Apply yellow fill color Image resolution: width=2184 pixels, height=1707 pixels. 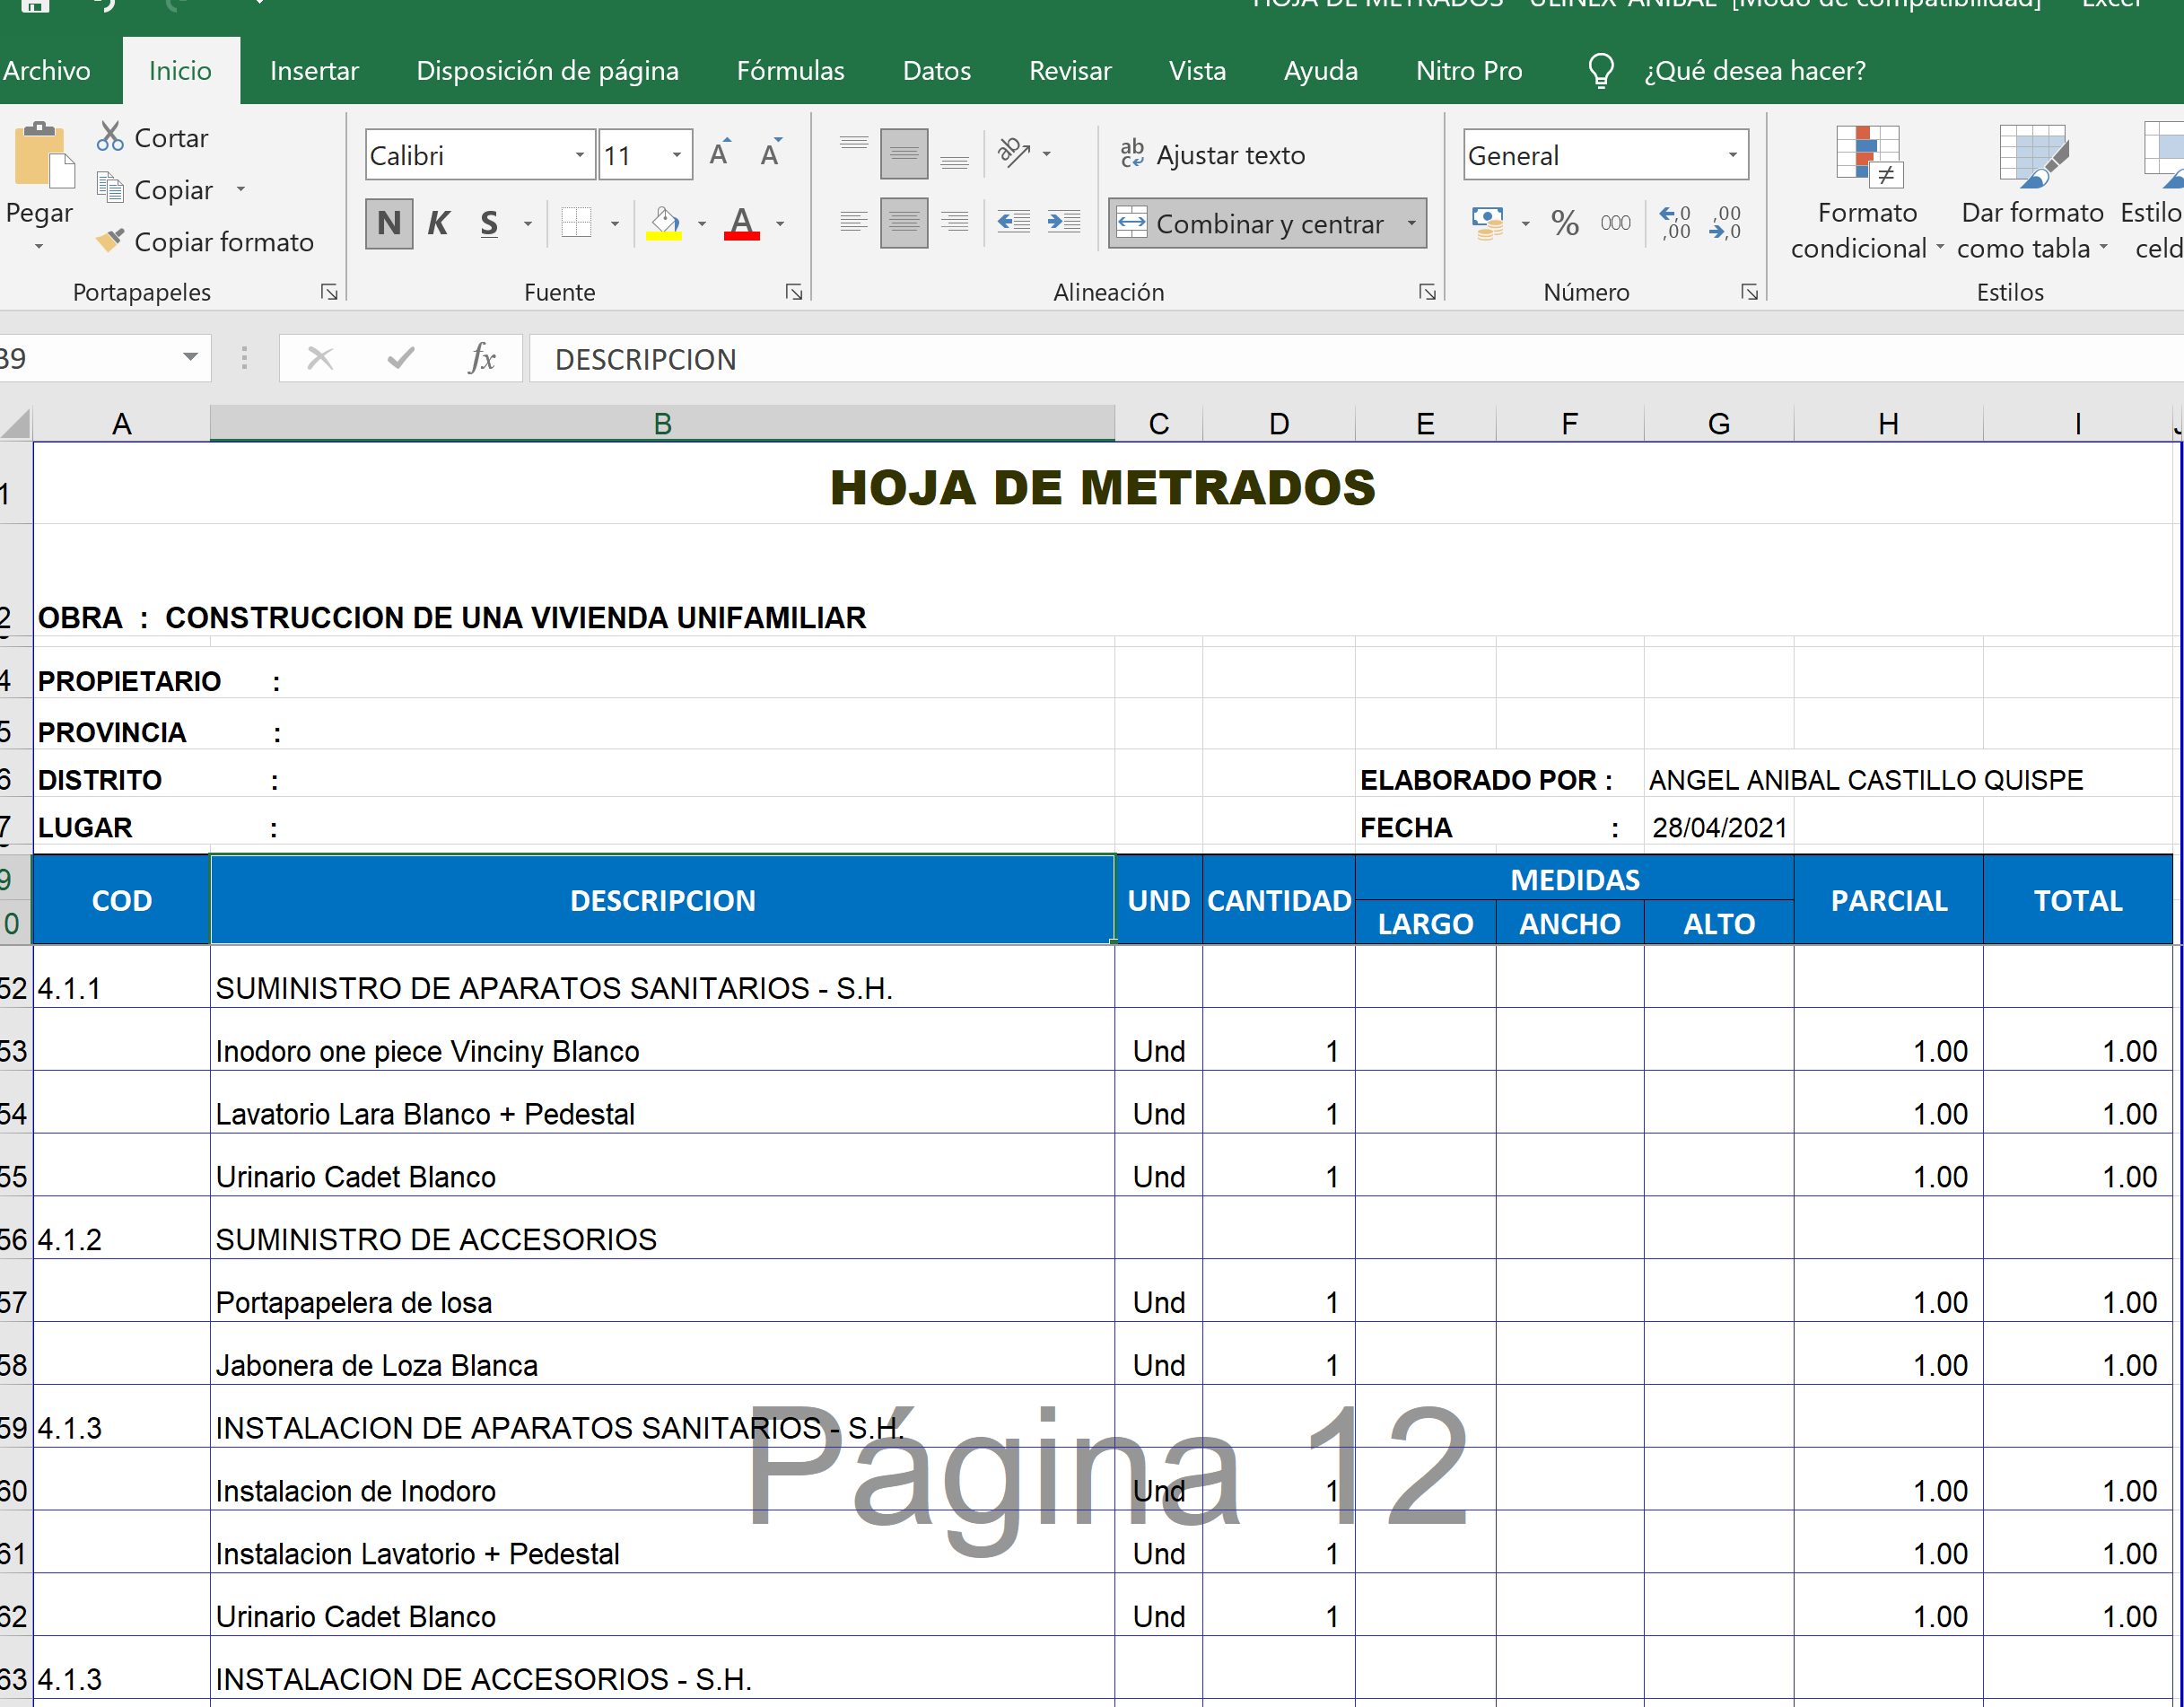pyautogui.click(x=664, y=223)
